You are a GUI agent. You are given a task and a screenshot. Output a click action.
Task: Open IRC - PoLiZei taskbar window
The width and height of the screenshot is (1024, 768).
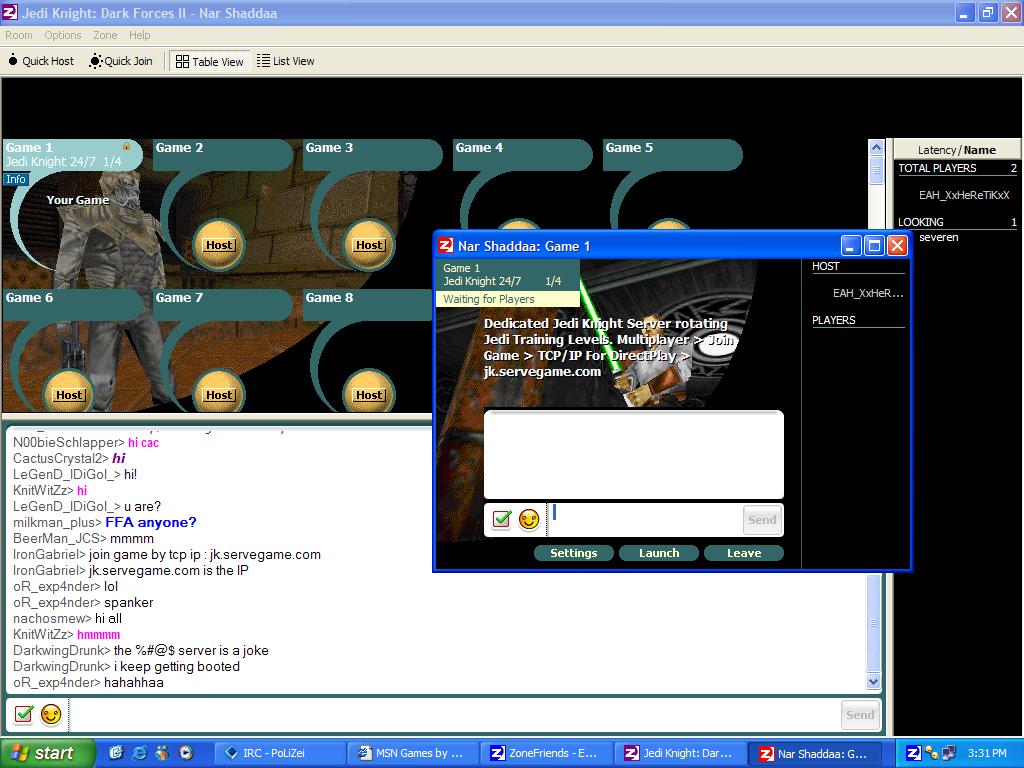pyautogui.click(x=280, y=754)
